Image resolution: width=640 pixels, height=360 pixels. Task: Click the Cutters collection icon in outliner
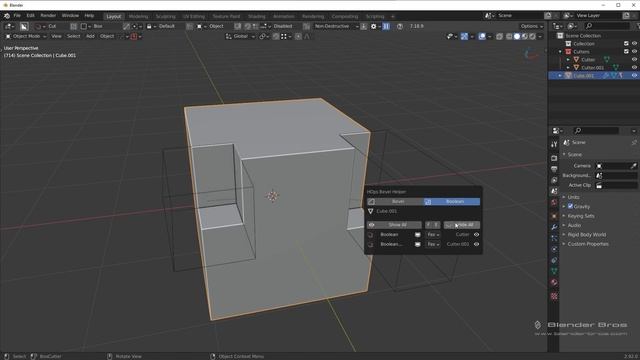click(568, 51)
